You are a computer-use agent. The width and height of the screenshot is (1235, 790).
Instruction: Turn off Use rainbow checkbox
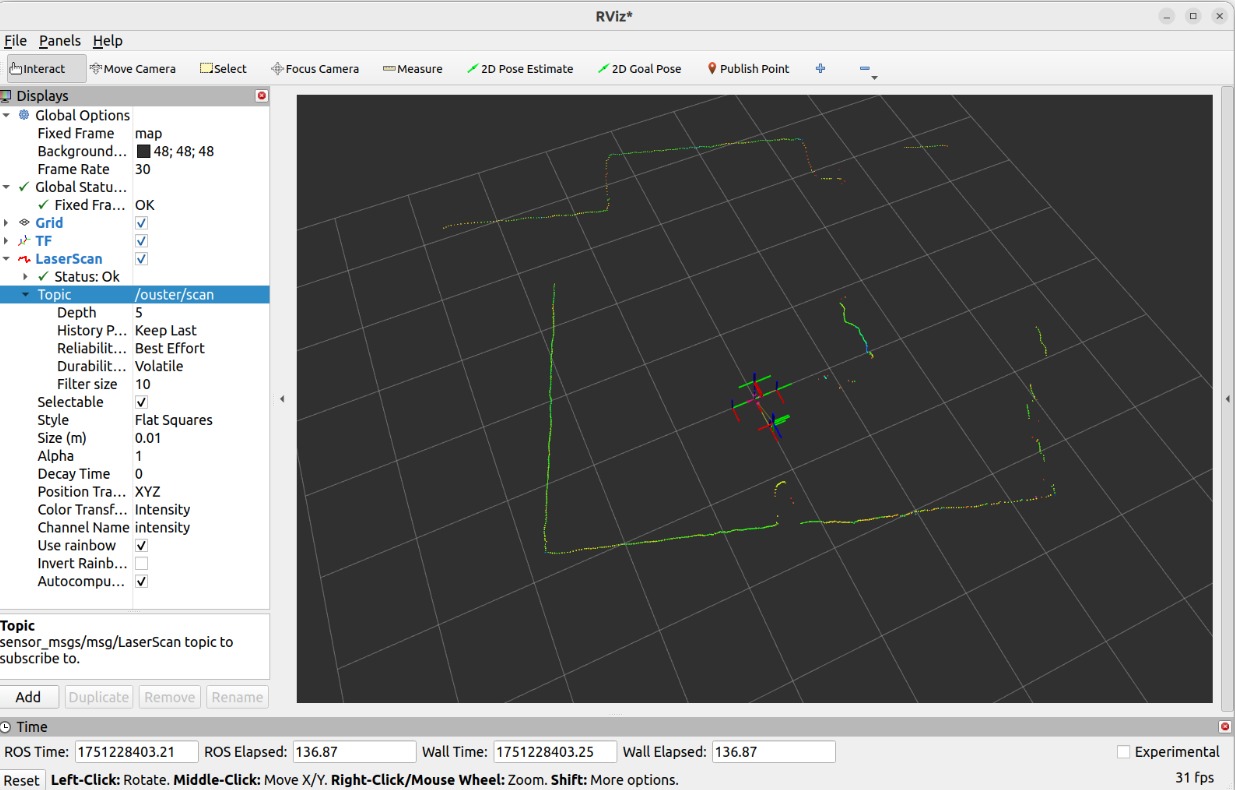tap(141, 546)
